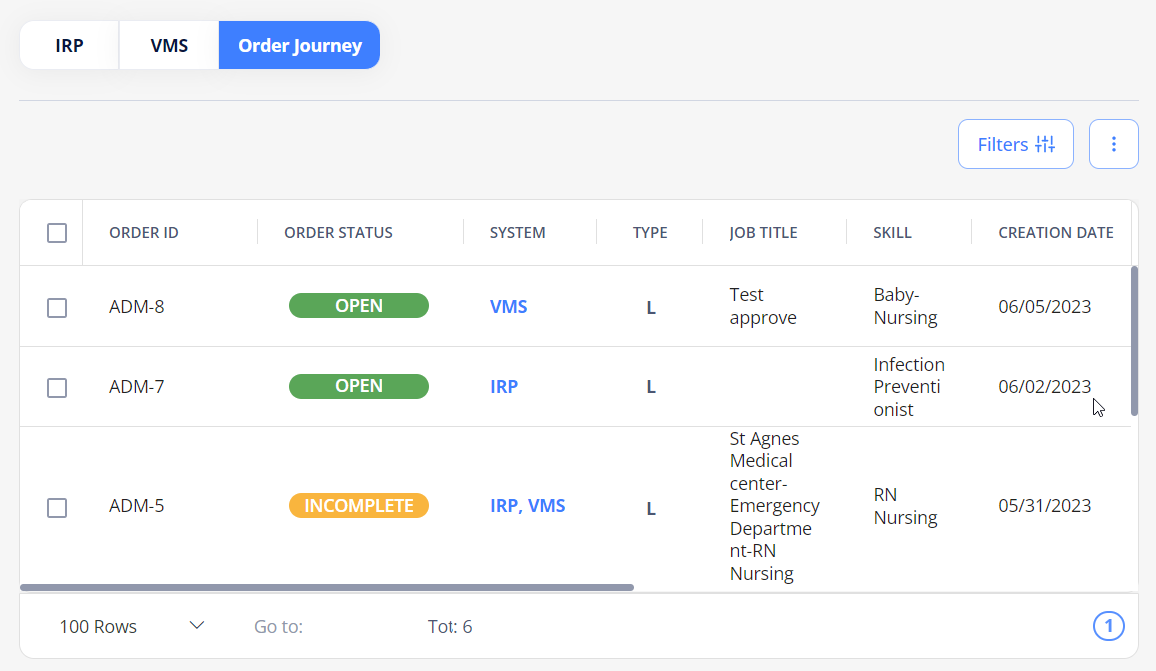This screenshot has width=1156, height=671.
Task: Click the 'Infection Preventionist' skill cell
Action: click(909, 387)
